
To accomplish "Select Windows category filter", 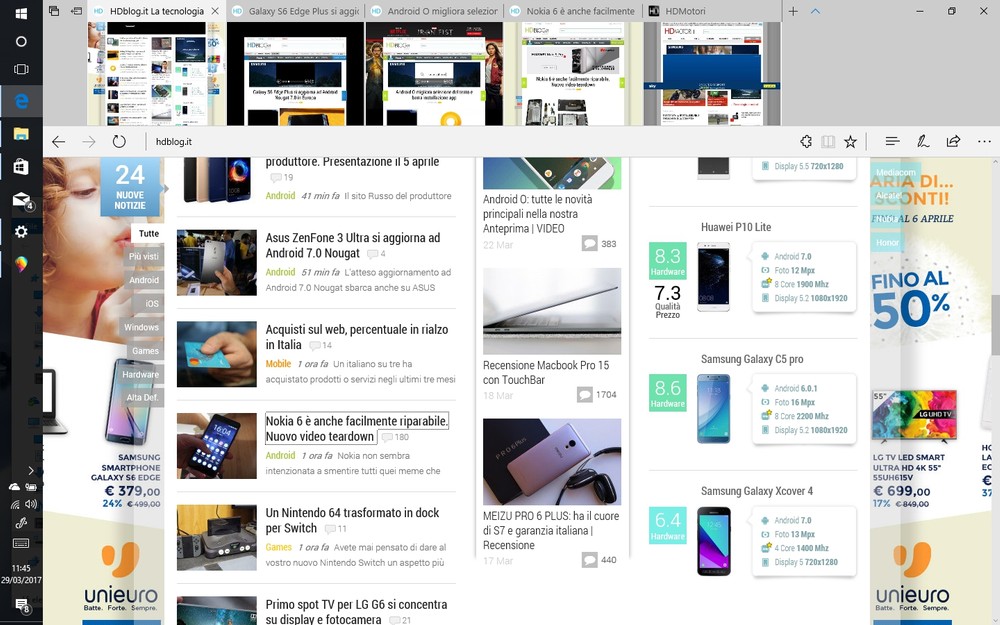I will 141,327.
